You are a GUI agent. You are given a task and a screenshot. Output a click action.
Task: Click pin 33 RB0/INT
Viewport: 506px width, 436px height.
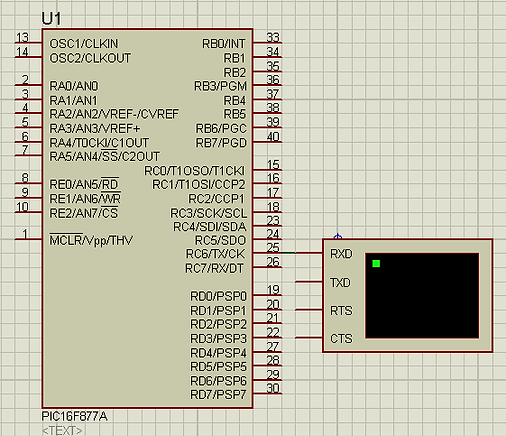coord(268,43)
